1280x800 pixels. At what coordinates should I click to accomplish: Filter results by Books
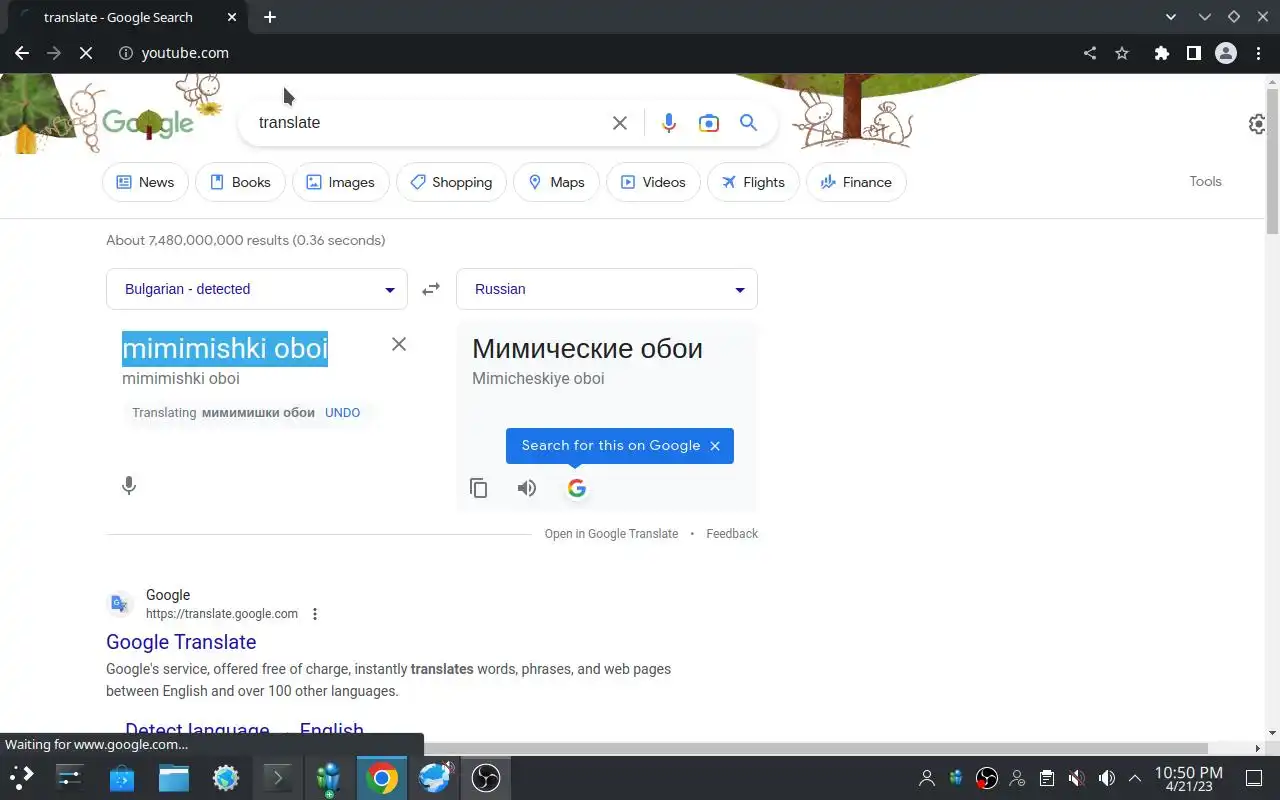point(240,182)
